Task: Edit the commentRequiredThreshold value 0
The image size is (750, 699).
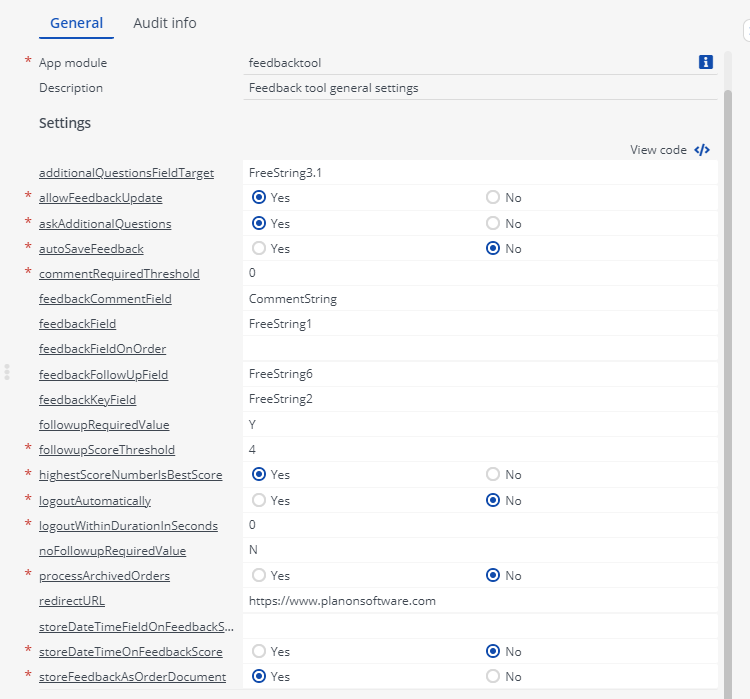Action: click(480, 273)
